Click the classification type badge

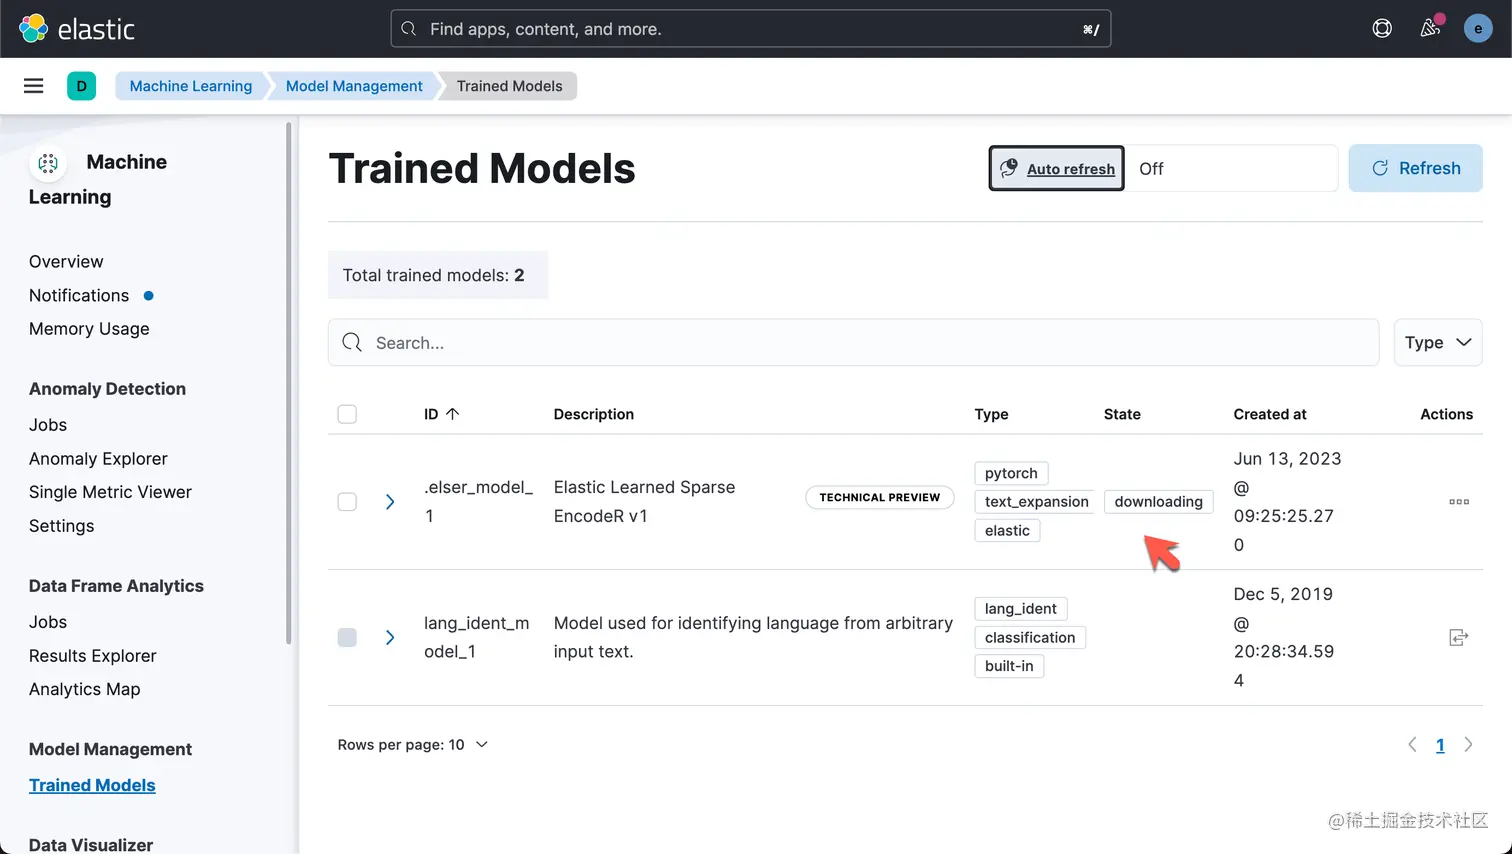point(1030,638)
